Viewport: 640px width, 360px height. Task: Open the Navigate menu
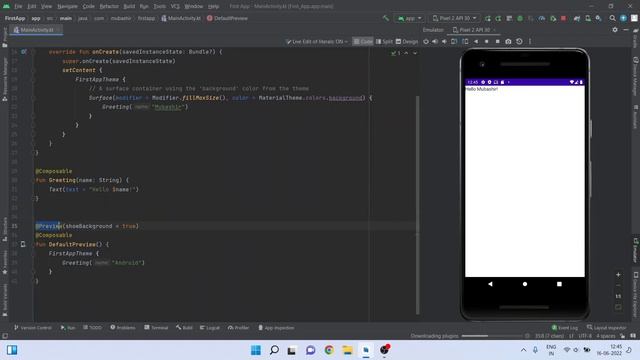point(67,7)
